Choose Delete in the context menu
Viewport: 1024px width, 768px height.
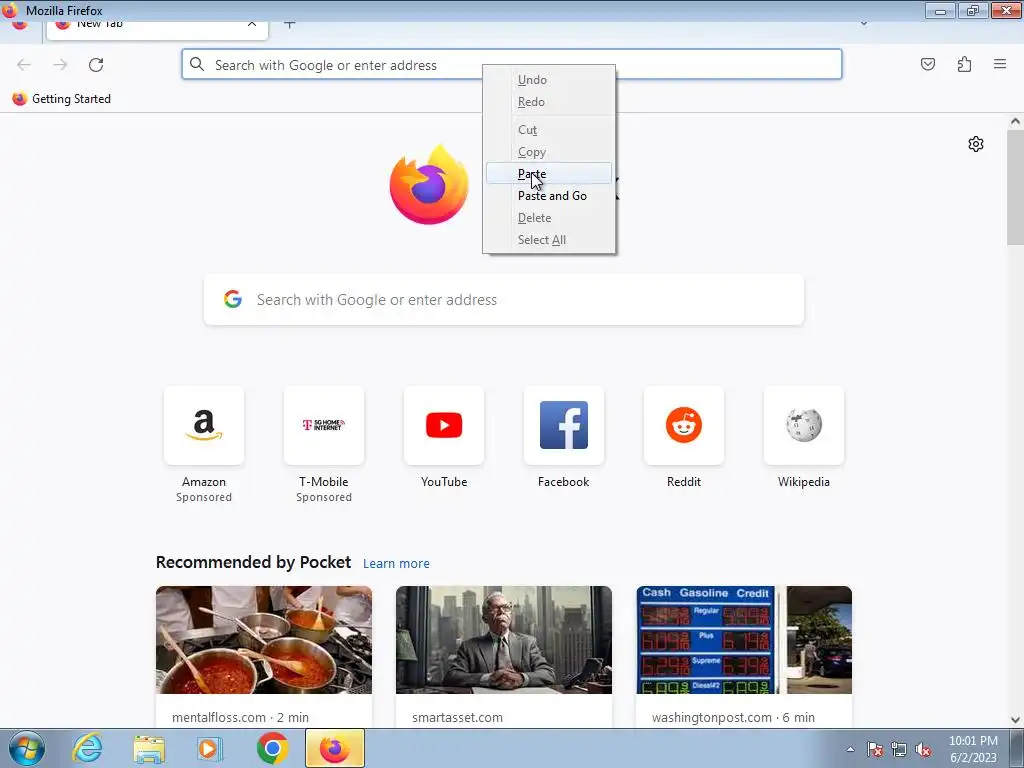549,218
